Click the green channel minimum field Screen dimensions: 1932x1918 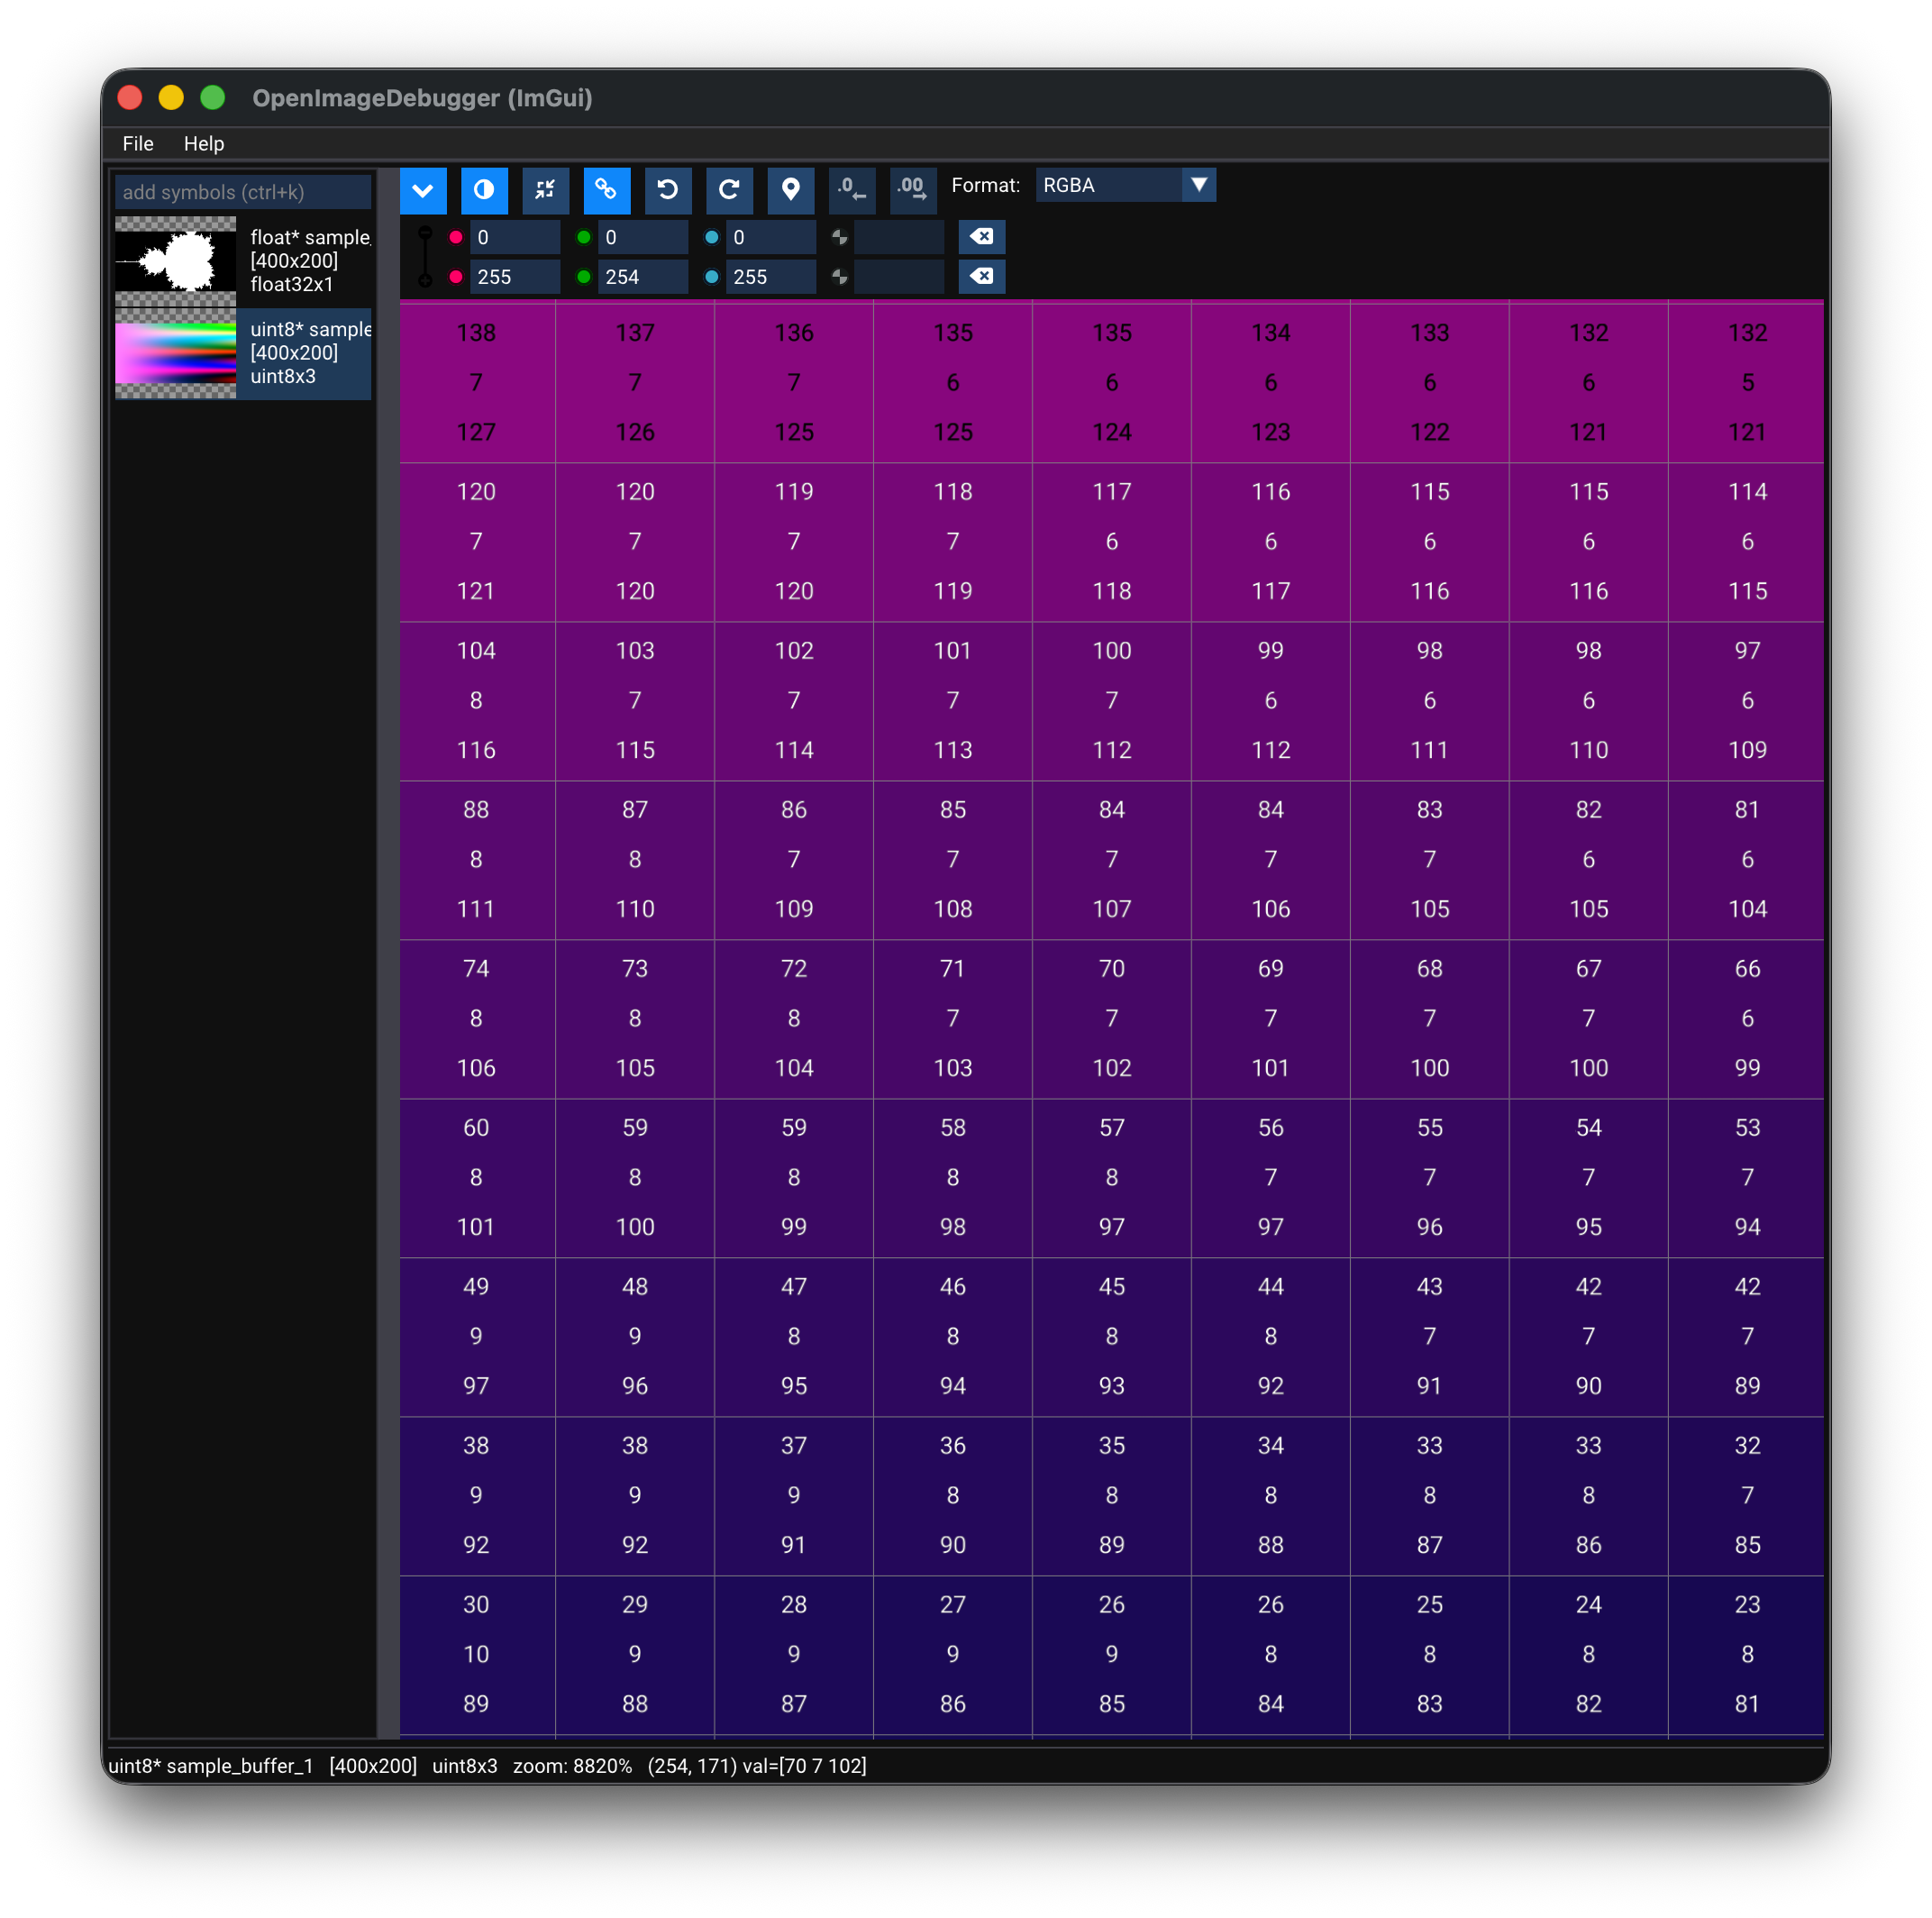[643, 237]
